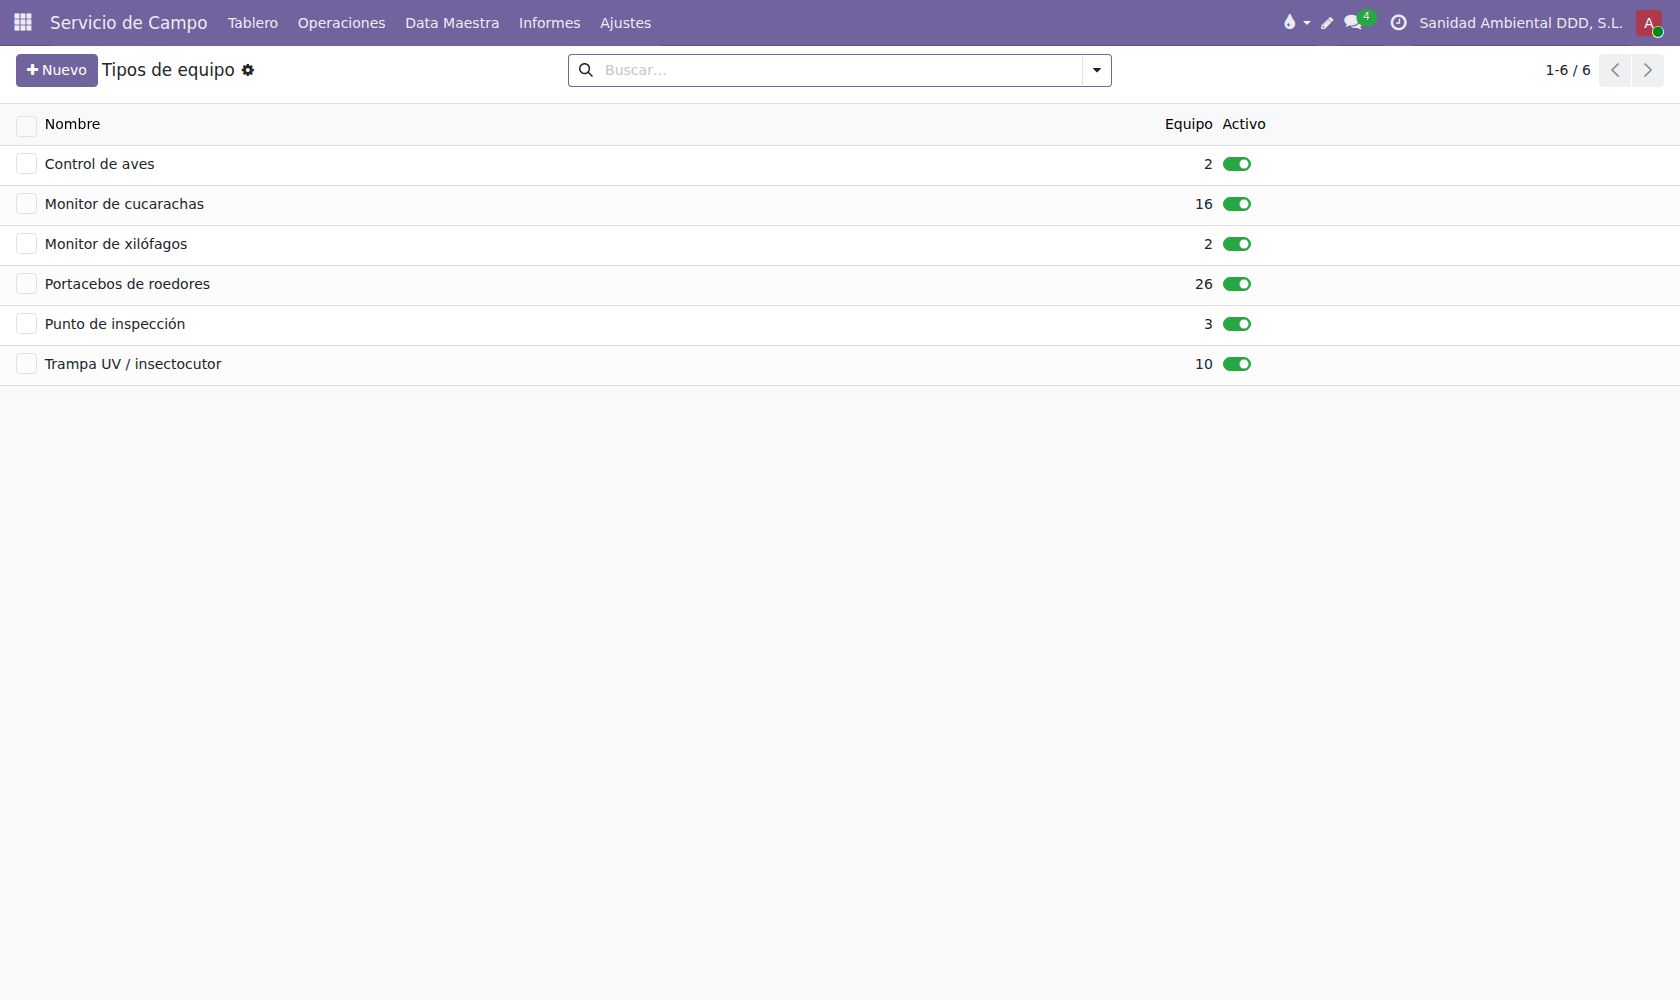Screen dimensions: 1680x1000
Task: Open the conversations chat icon
Action: (1353, 22)
